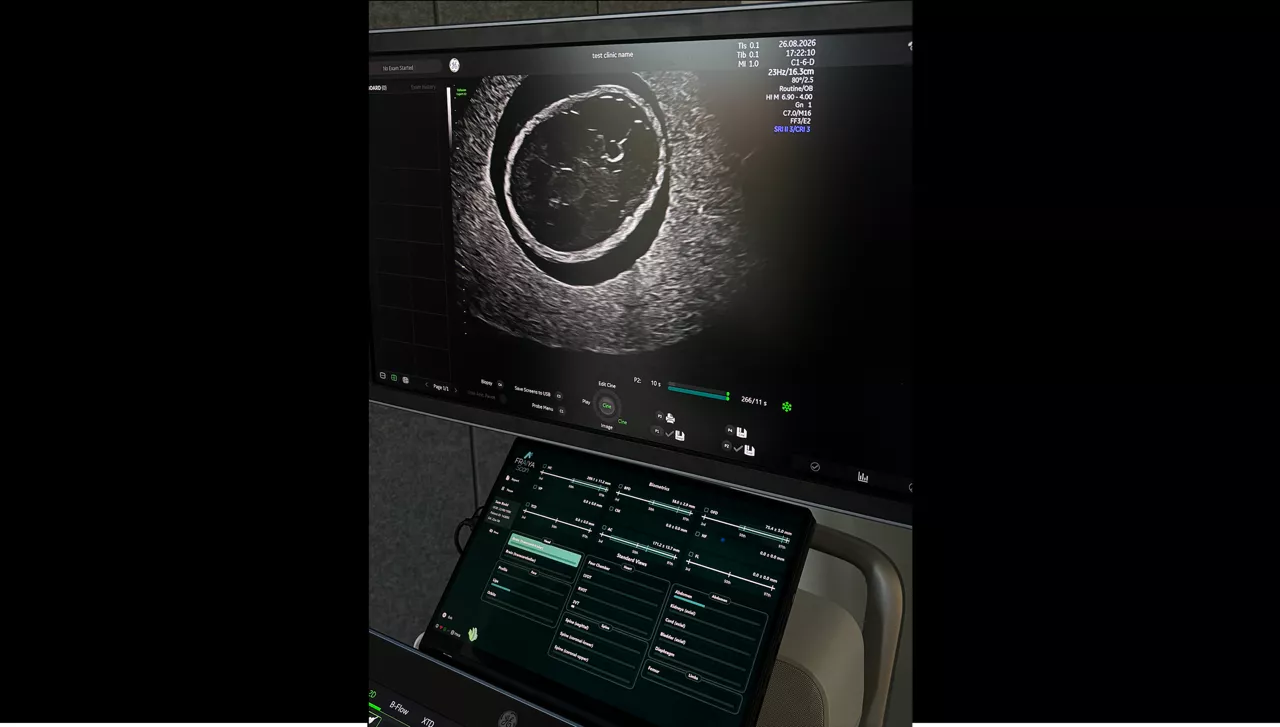Viewport: 1280px width, 727px height.
Task: Tick the BPD checkbox under Biometrics
Action: 621,487
